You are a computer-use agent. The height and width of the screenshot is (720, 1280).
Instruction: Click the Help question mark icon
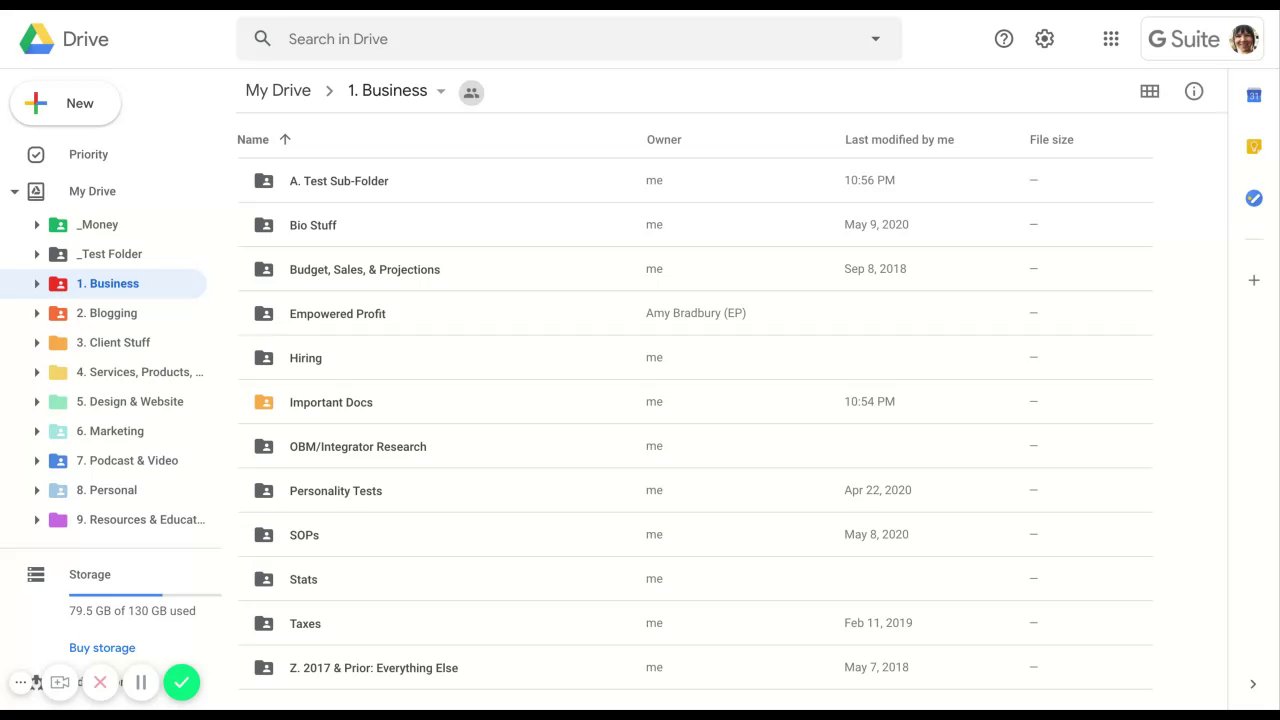(1004, 39)
